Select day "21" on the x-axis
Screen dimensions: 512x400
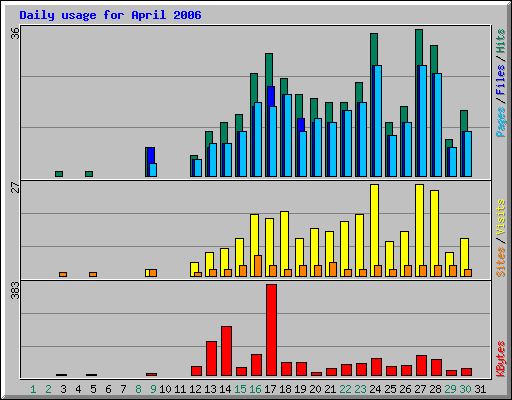coord(330,389)
